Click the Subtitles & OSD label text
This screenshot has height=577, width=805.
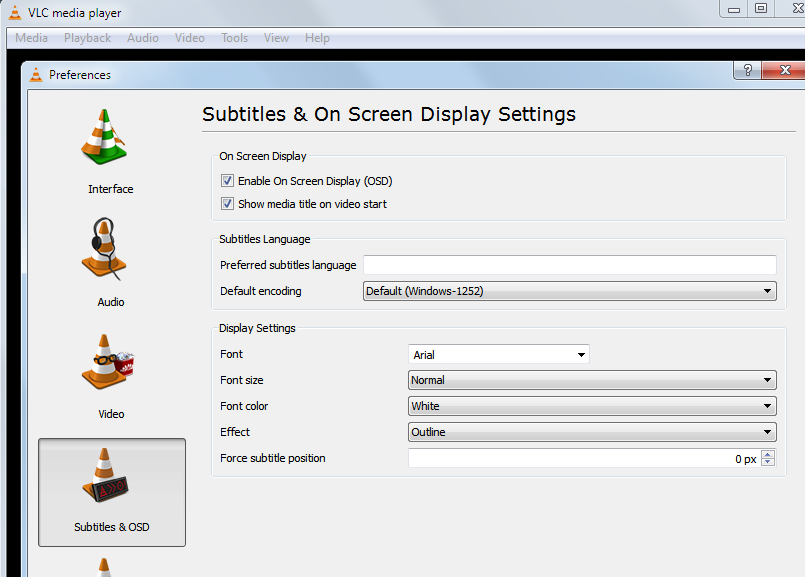pyautogui.click(x=111, y=527)
